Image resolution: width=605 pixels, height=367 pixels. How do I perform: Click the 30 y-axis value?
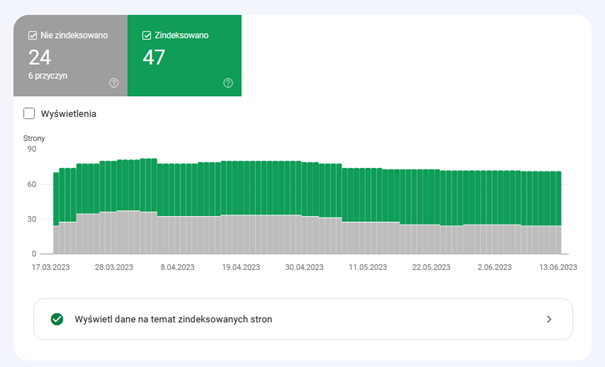pos(32,219)
